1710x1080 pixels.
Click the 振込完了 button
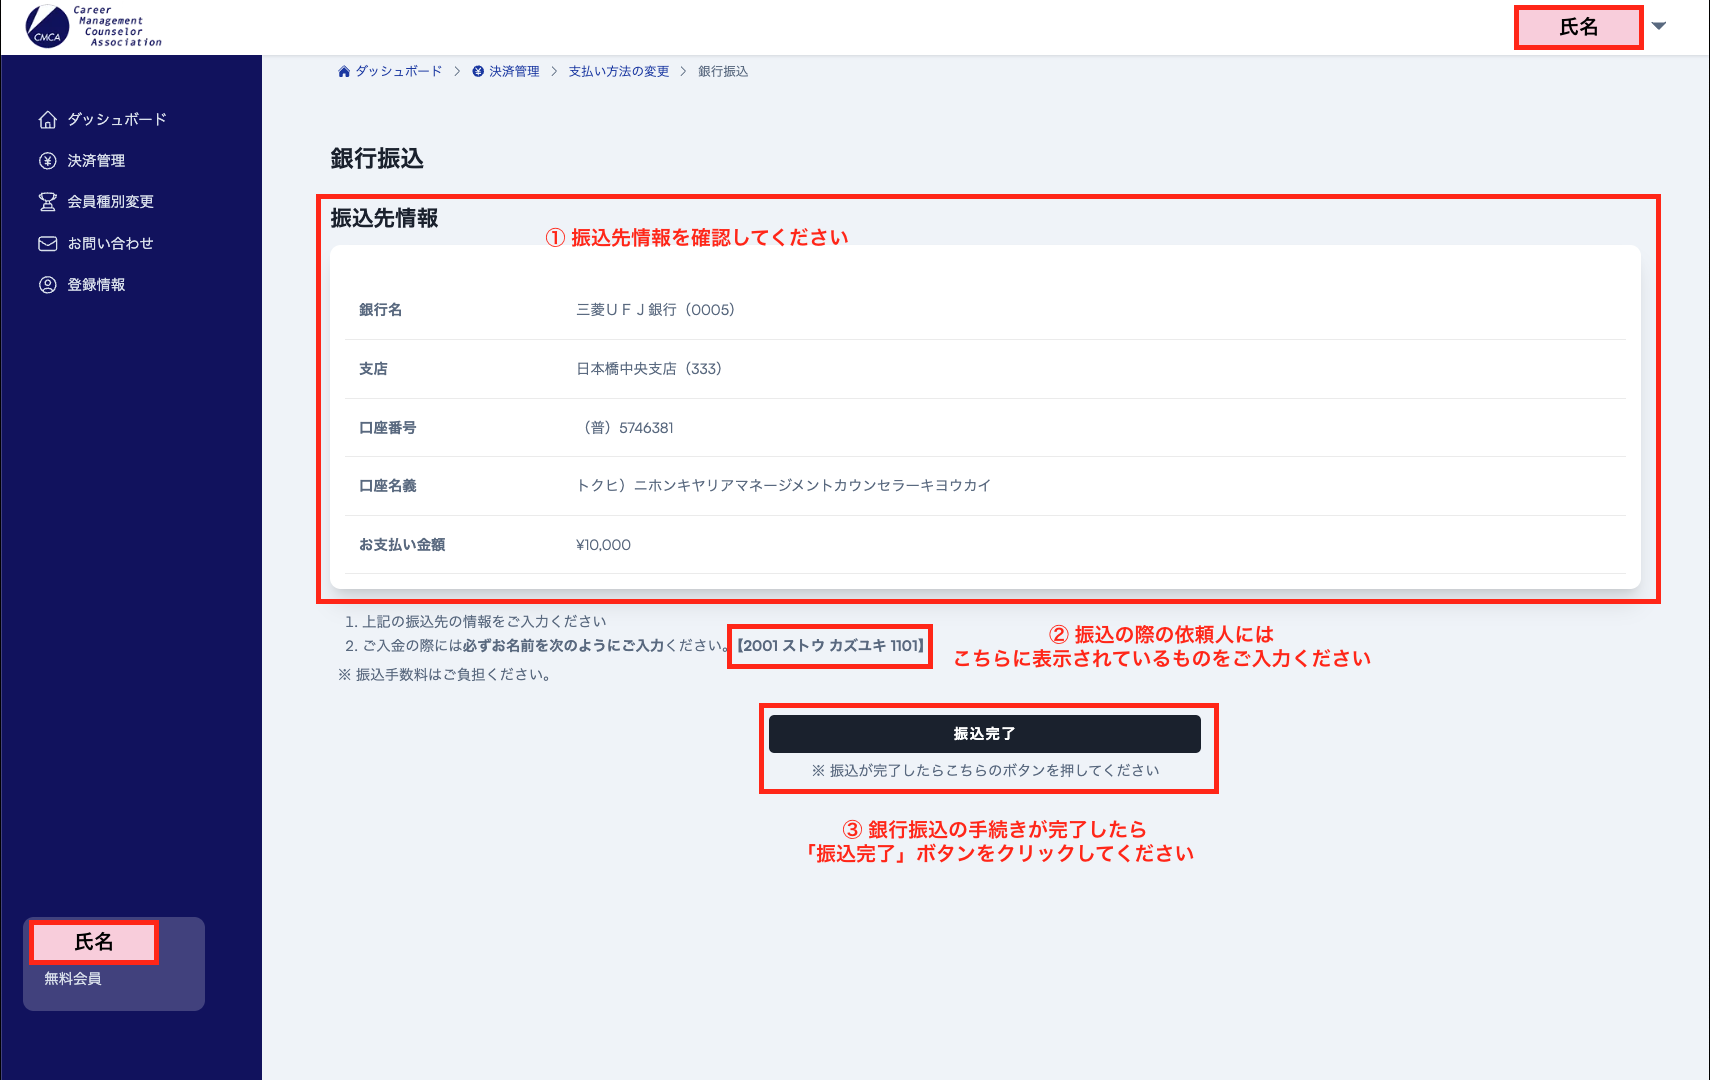pyautogui.click(x=985, y=734)
